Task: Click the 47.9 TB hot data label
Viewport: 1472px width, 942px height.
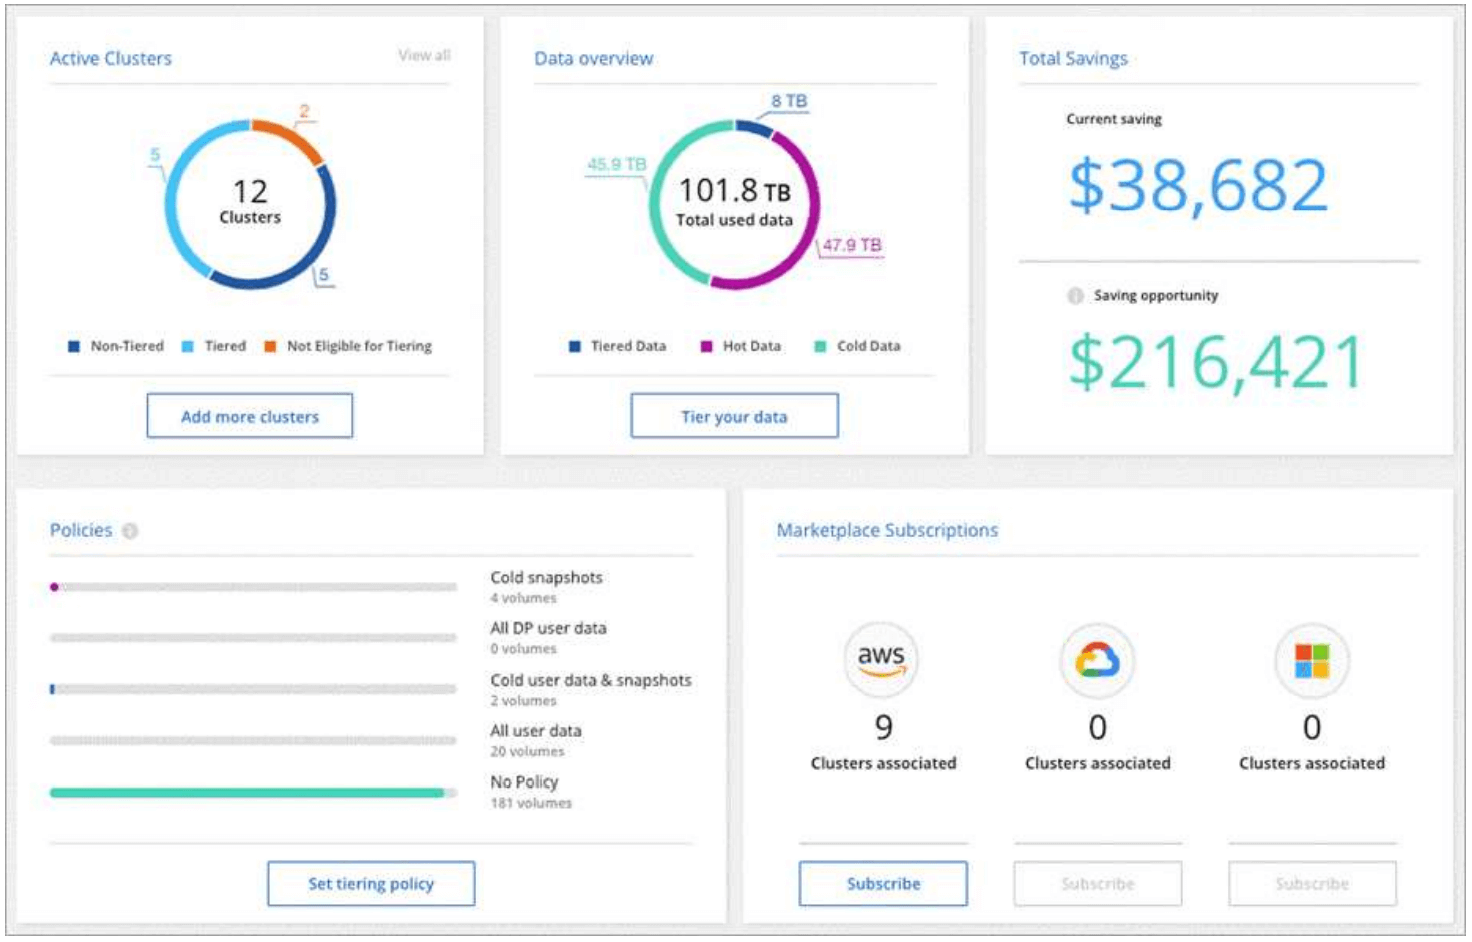Action: pos(852,245)
